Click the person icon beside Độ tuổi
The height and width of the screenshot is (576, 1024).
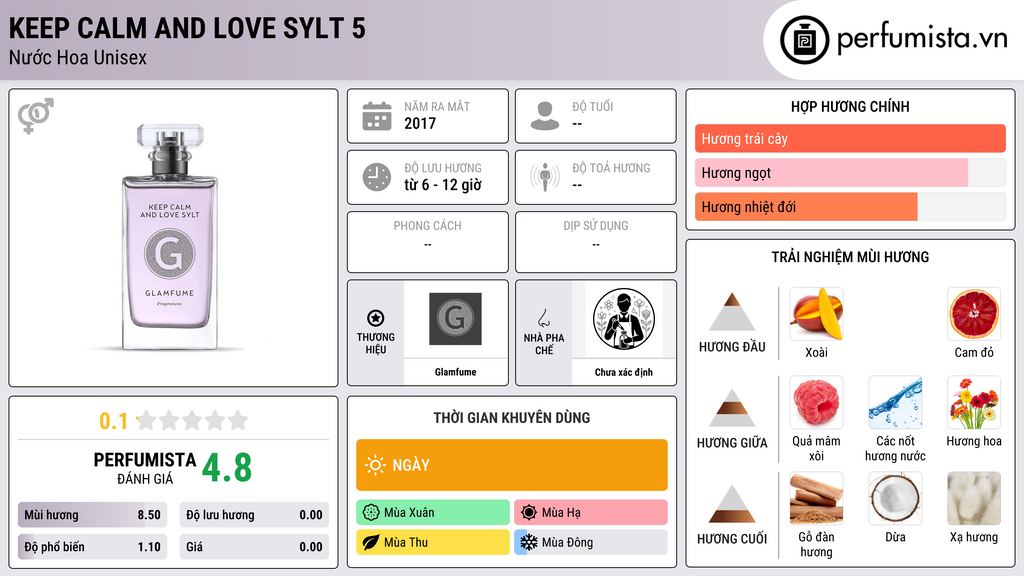[545, 116]
